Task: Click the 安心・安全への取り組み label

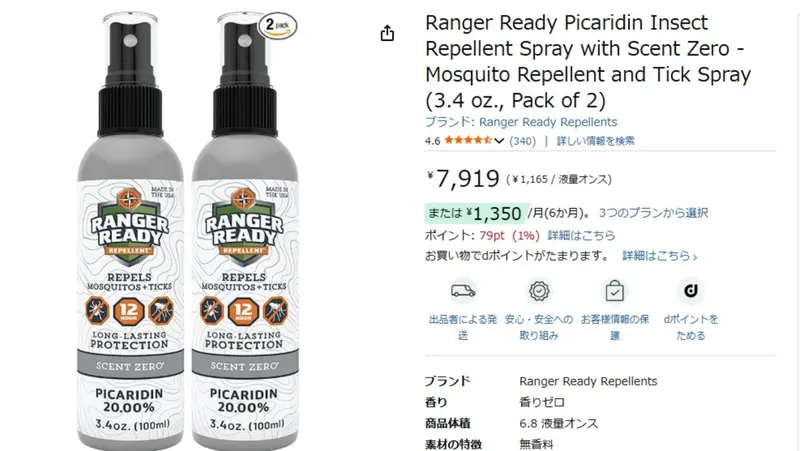Action: (x=539, y=327)
